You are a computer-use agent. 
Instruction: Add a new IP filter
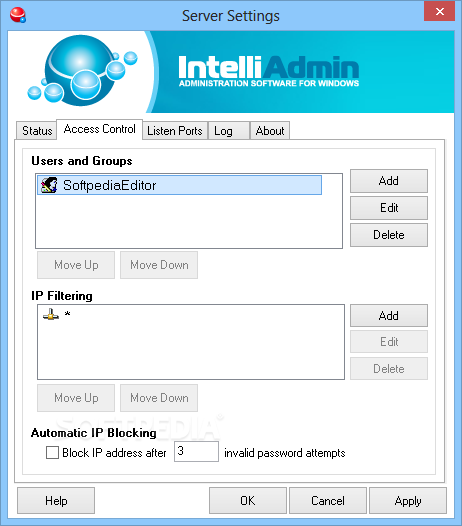389,316
